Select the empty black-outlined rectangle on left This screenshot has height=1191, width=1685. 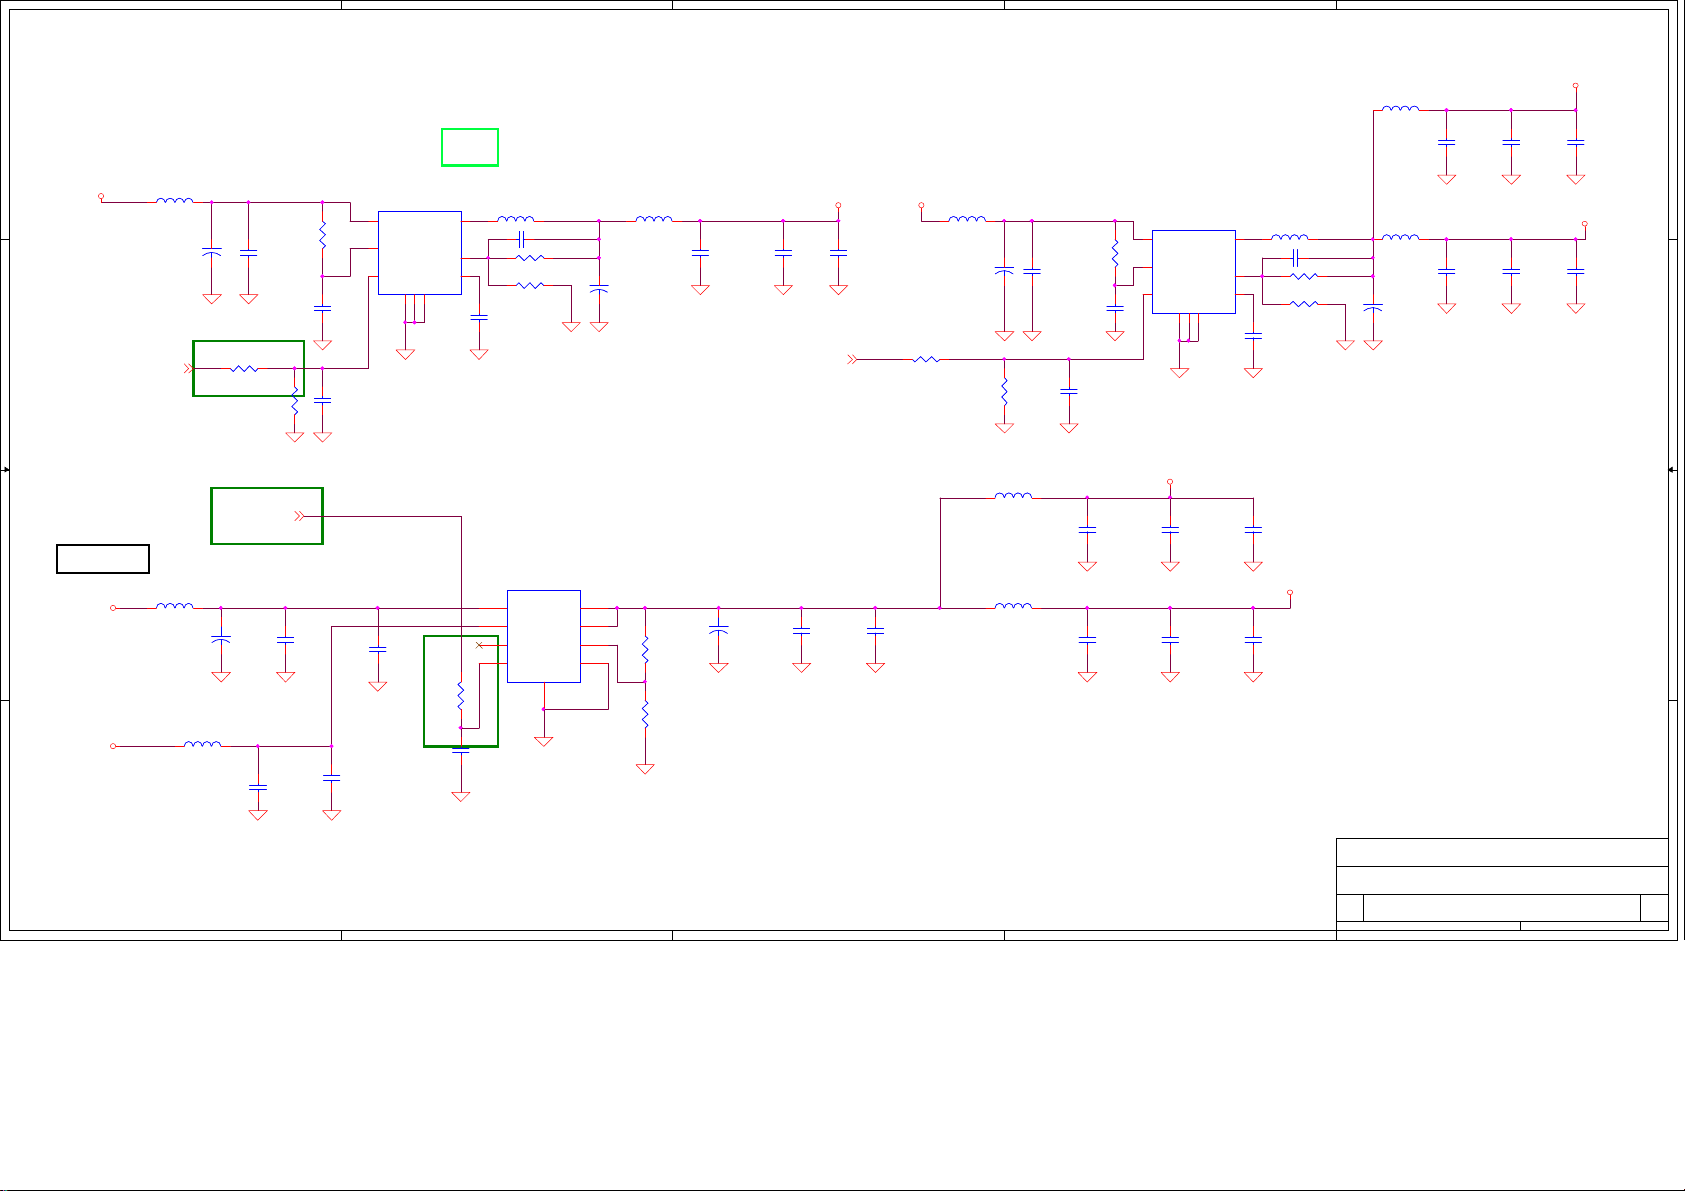[x=103, y=559]
